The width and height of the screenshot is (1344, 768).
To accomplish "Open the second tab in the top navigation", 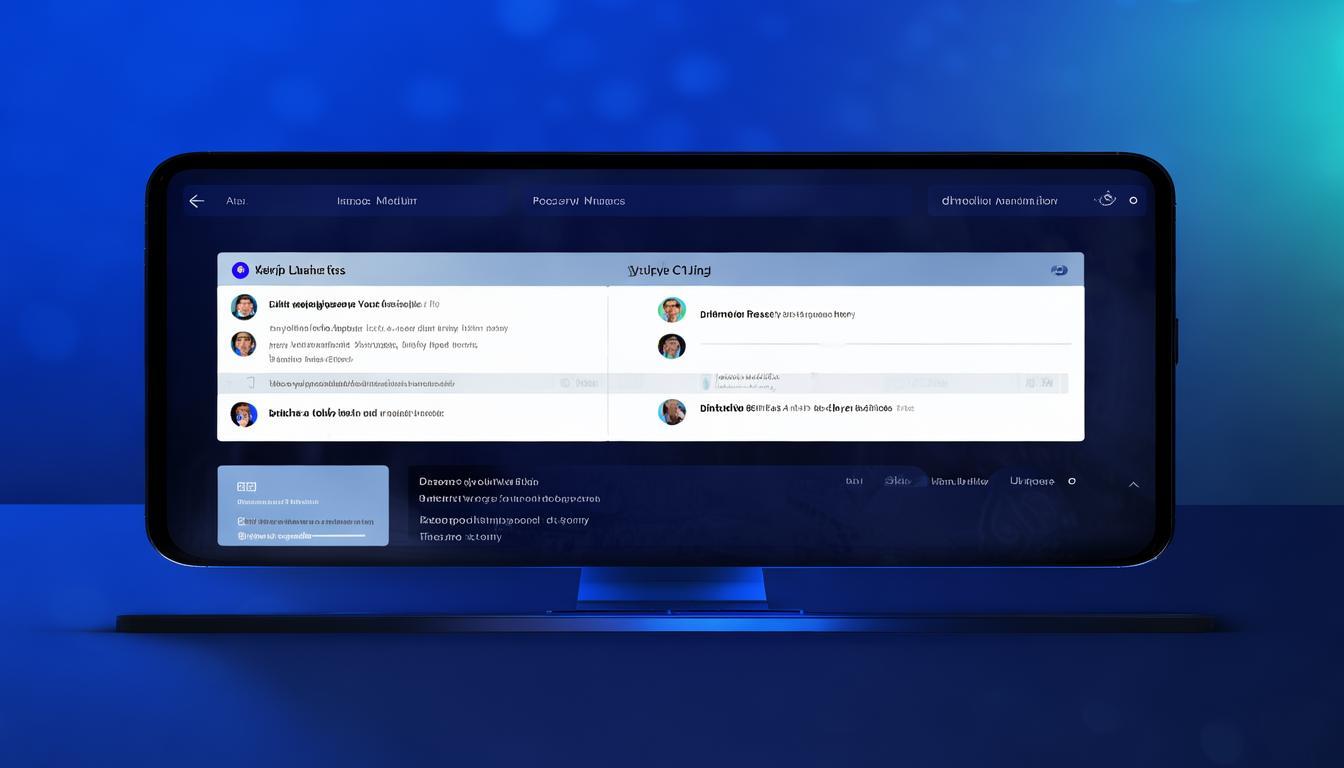I will tap(377, 201).
